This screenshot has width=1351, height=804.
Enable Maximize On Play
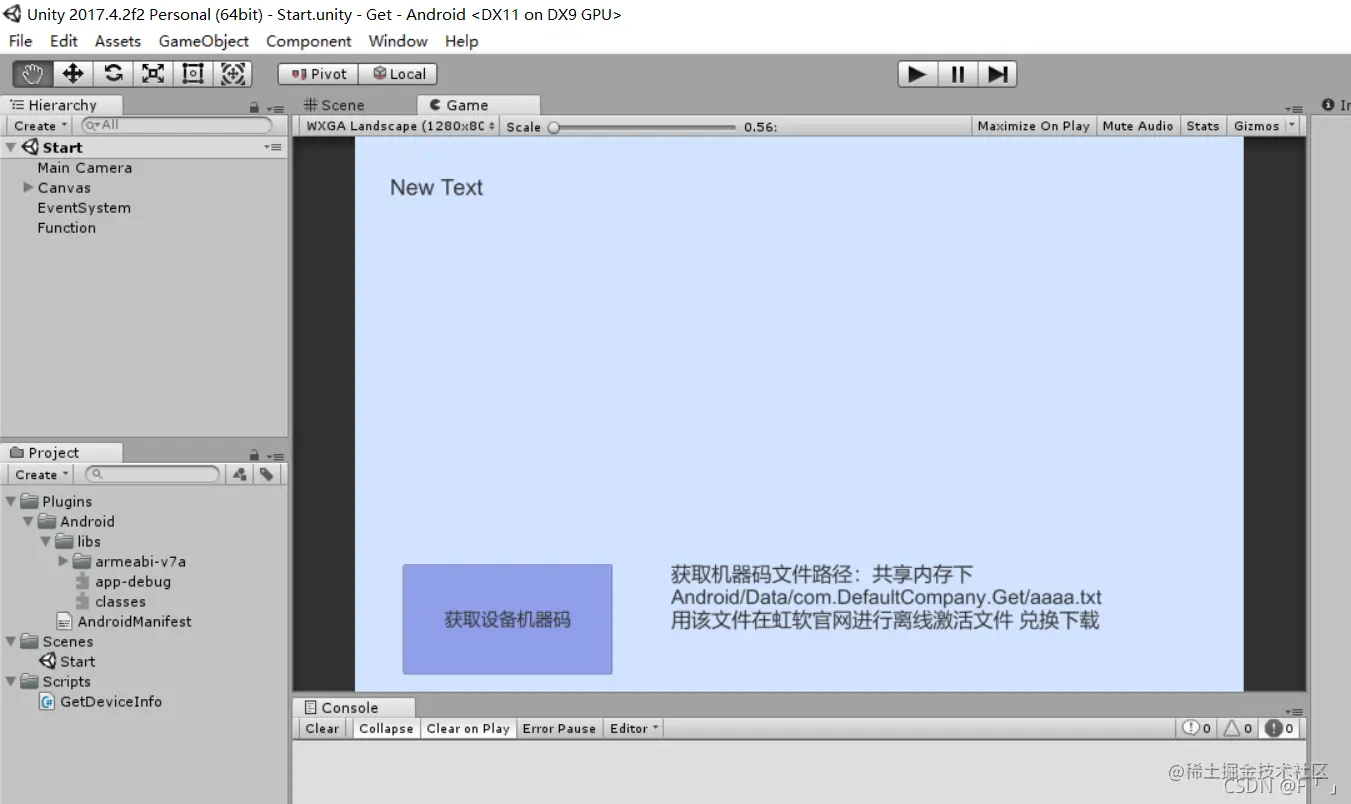pyautogui.click(x=1033, y=125)
